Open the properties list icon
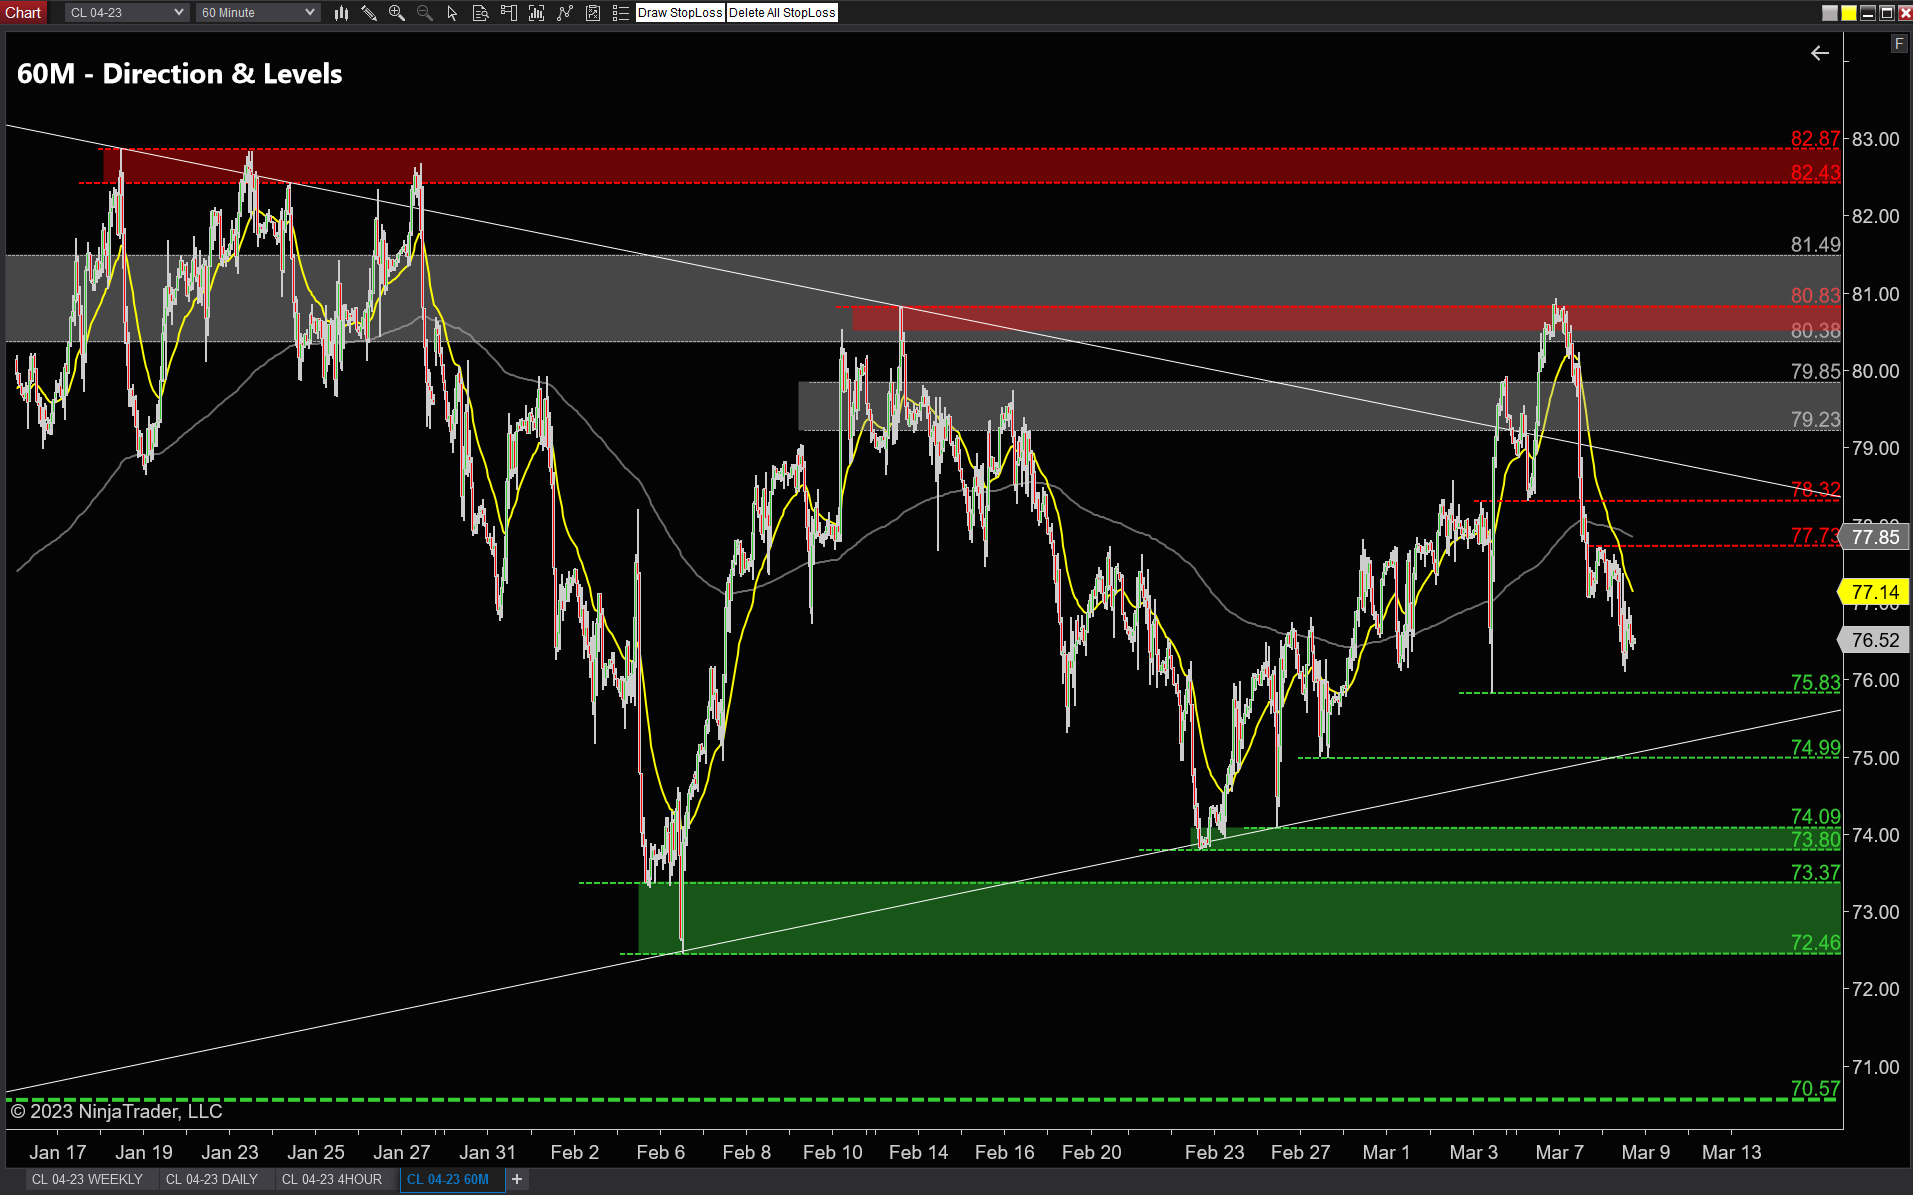The image size is (1913, 1195). click(x=621, y=13)
